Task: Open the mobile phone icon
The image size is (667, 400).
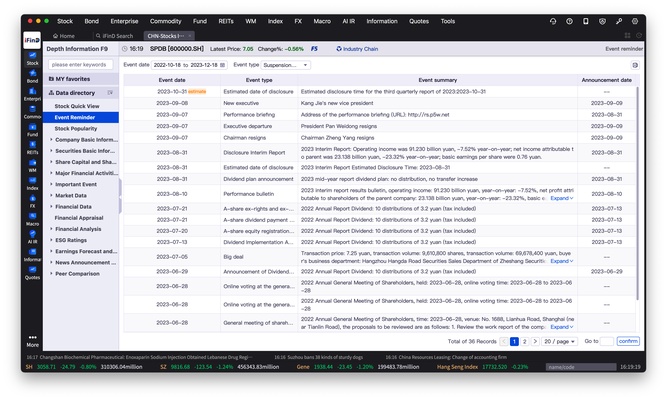Action: [x=586, y=21]
